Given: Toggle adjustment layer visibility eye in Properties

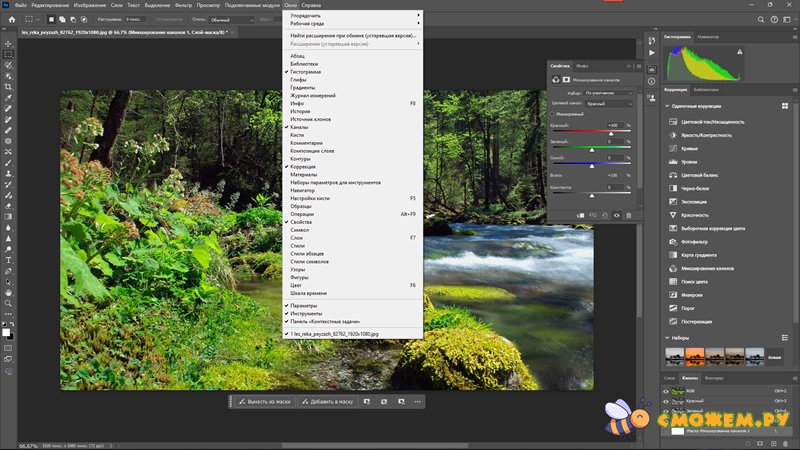Looking at the screenshot, I should [616, 215].
